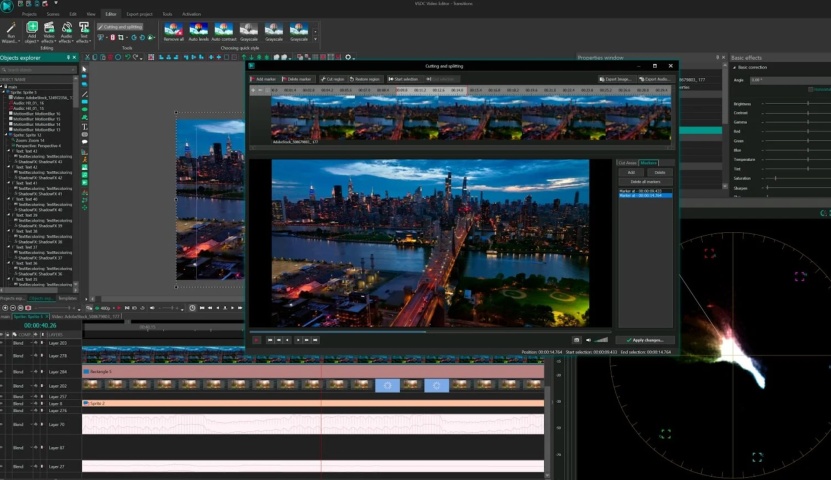The image size is (831, 480).
Task: Open Audio effects in the ribbon
Action: click(x=66, y=32)
